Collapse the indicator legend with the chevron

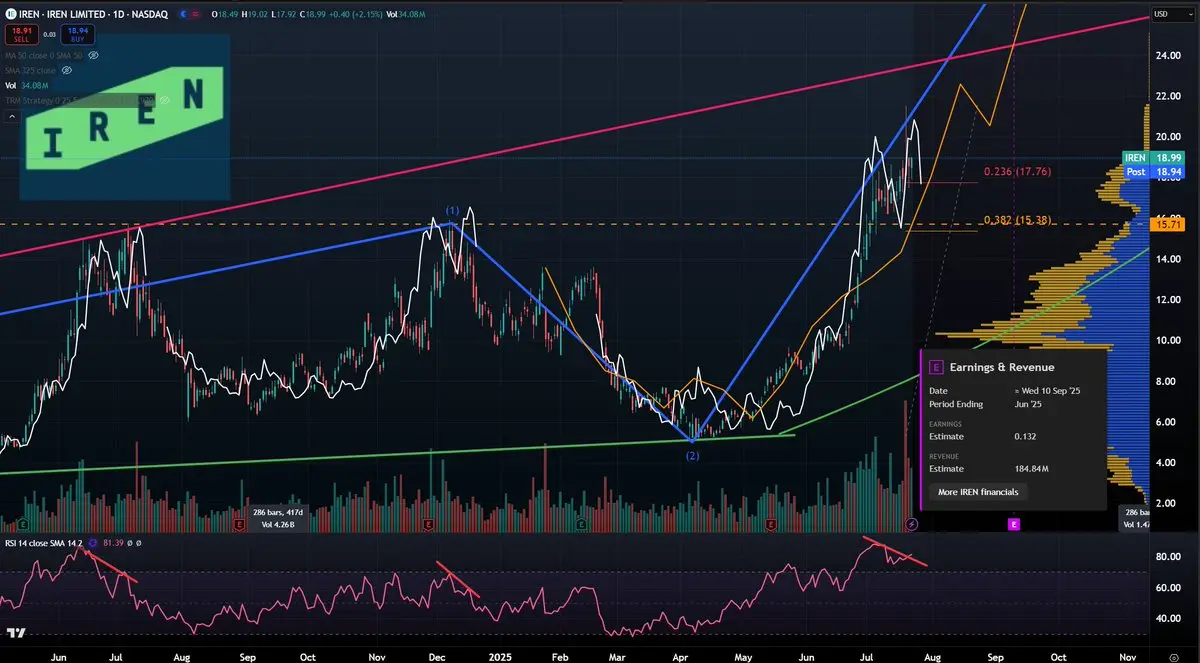pyautogui.click(x=12, y=116)
